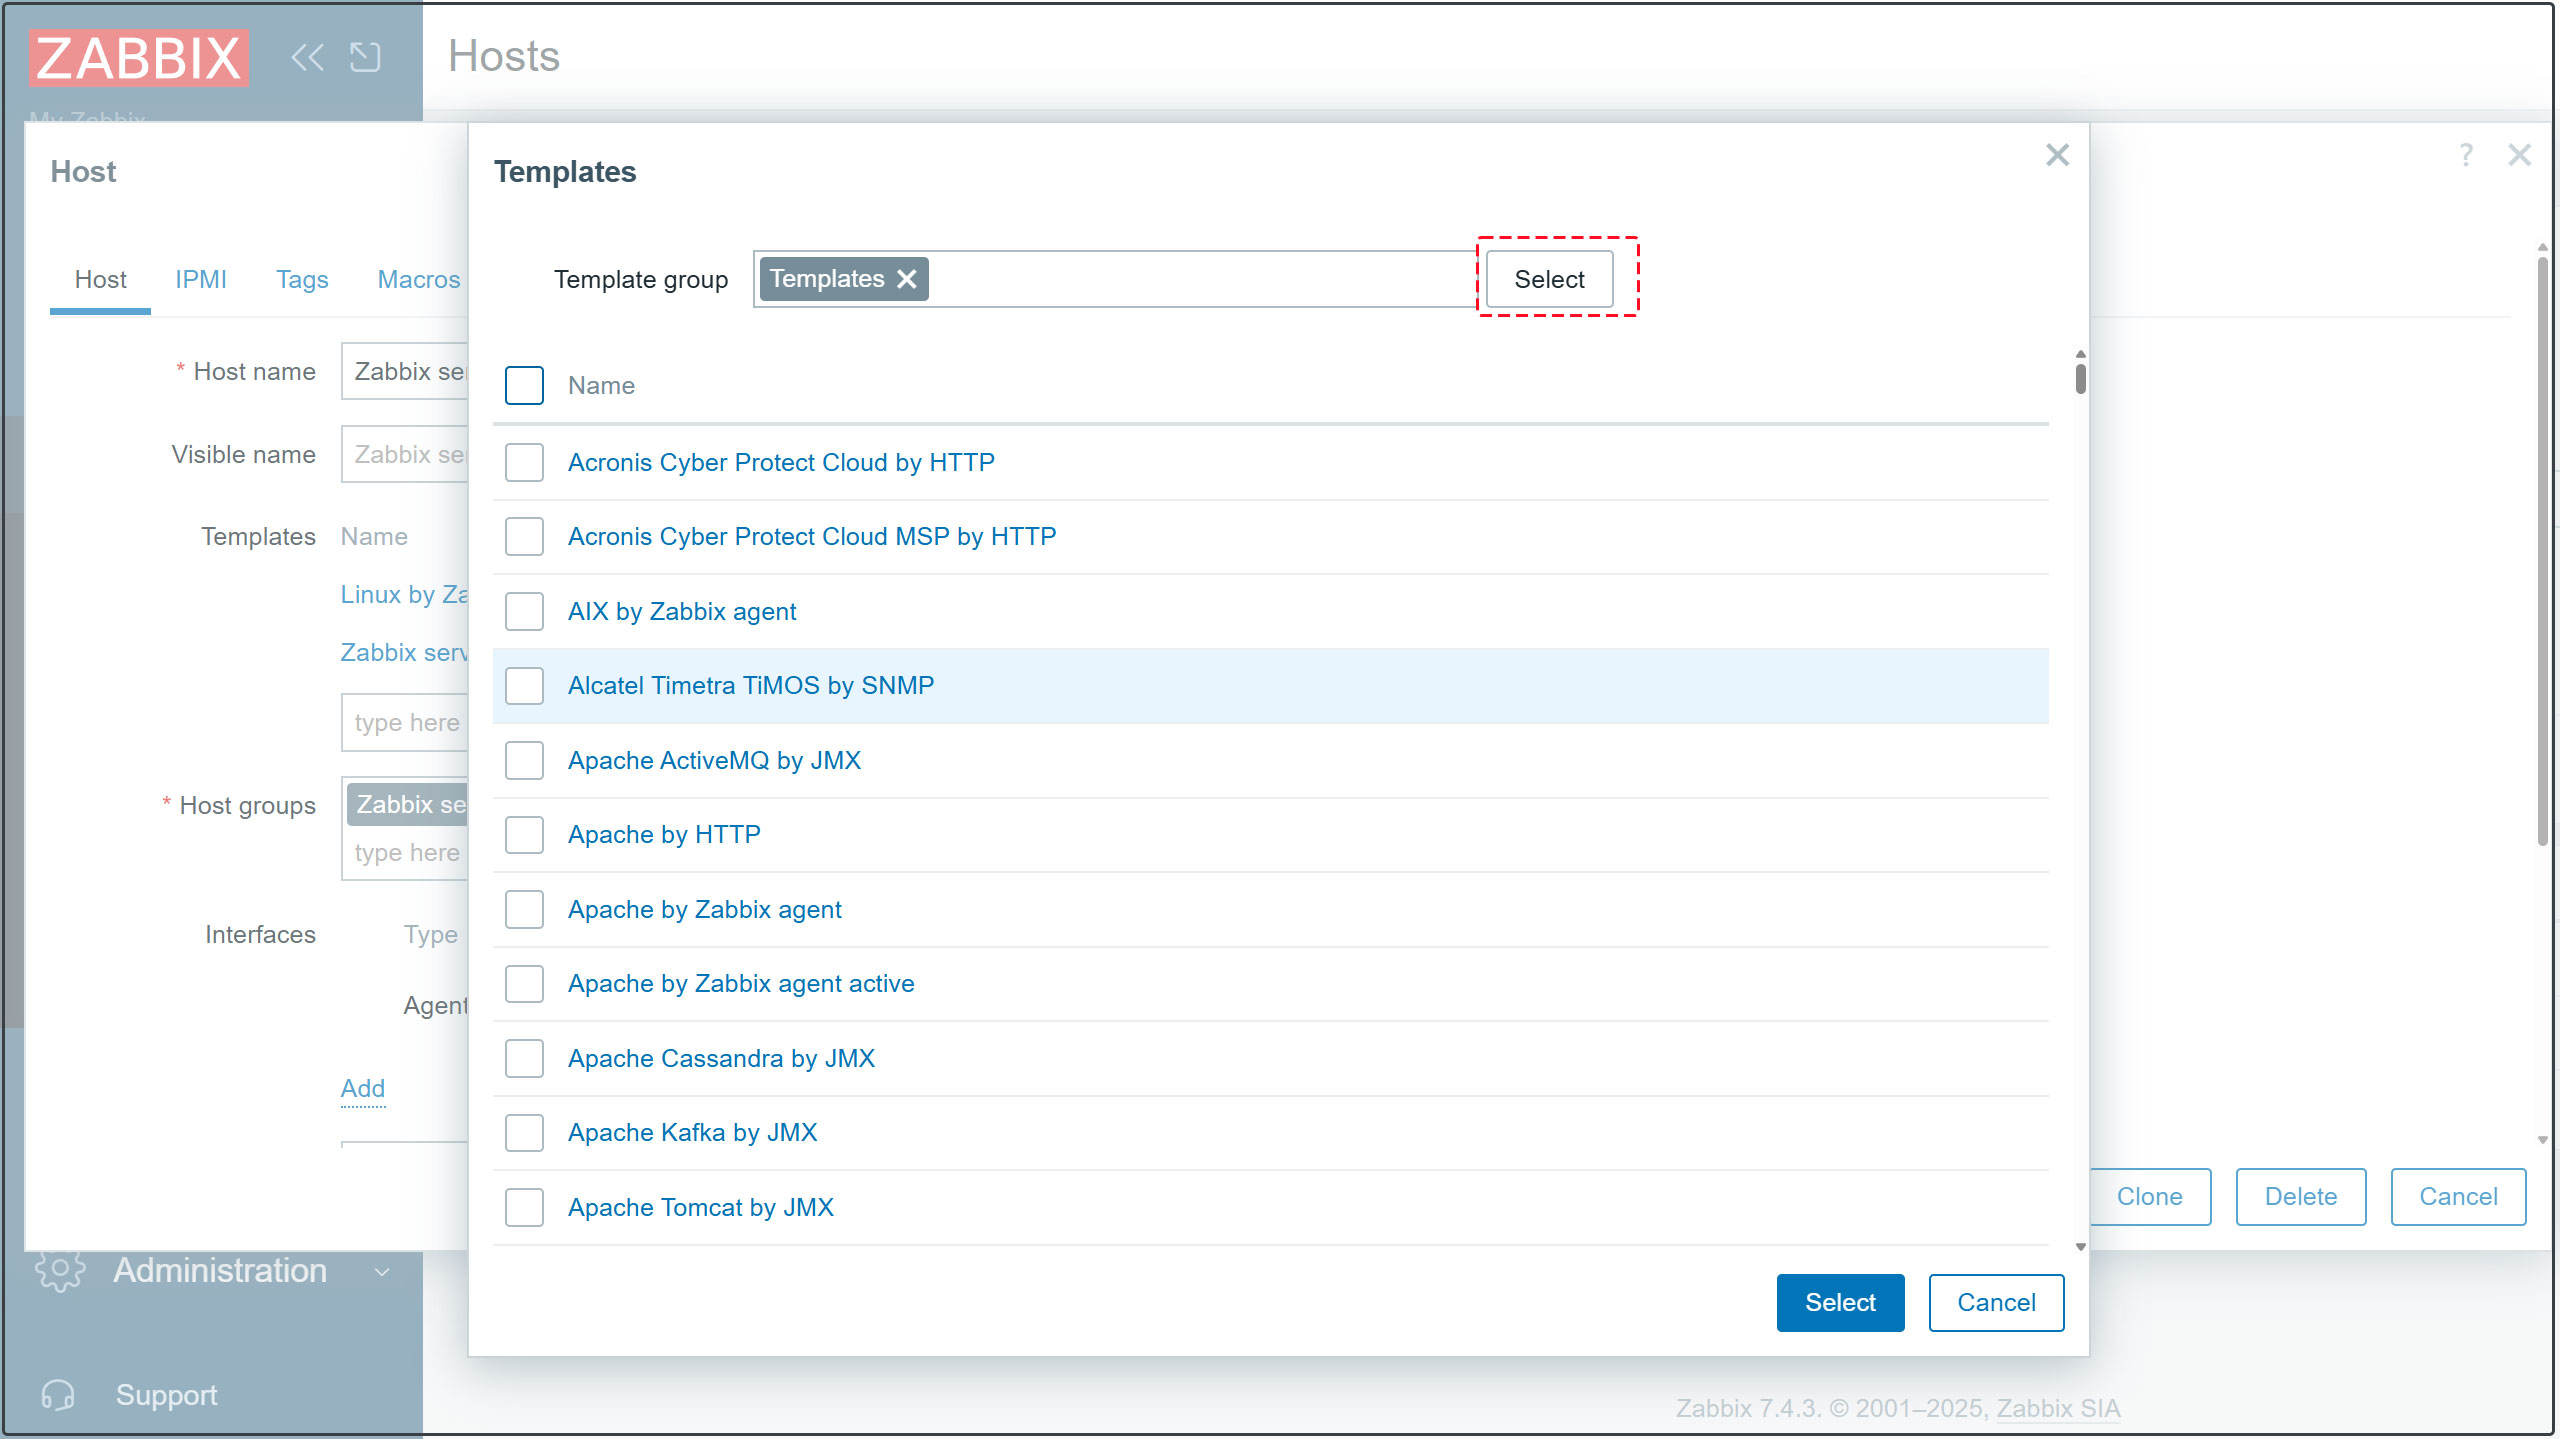2560x1439 pixels.
Task: Open the Tags tab
Action: coord(302,279)
